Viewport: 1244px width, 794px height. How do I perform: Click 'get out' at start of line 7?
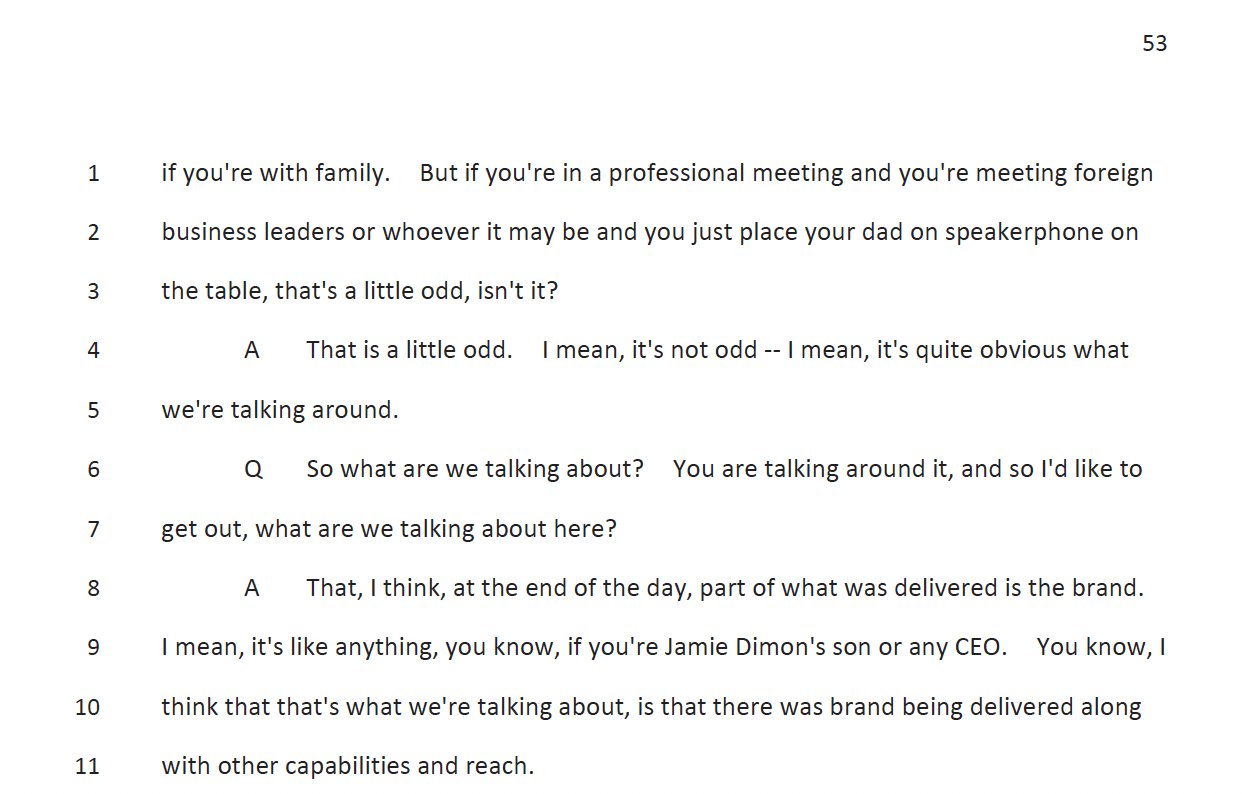click(x=203, y=530)
